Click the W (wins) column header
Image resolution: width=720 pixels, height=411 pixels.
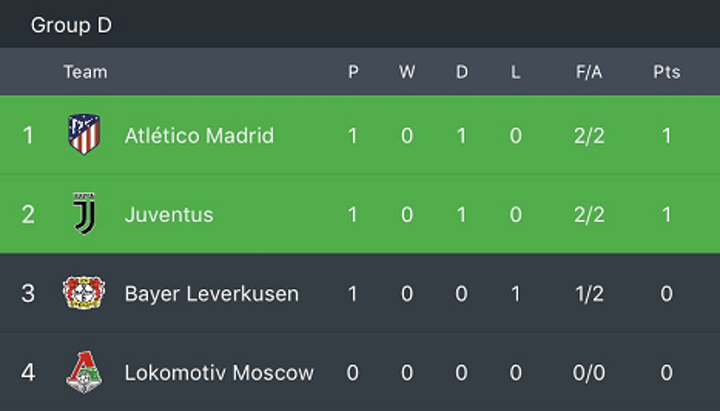tap(407, 72)
